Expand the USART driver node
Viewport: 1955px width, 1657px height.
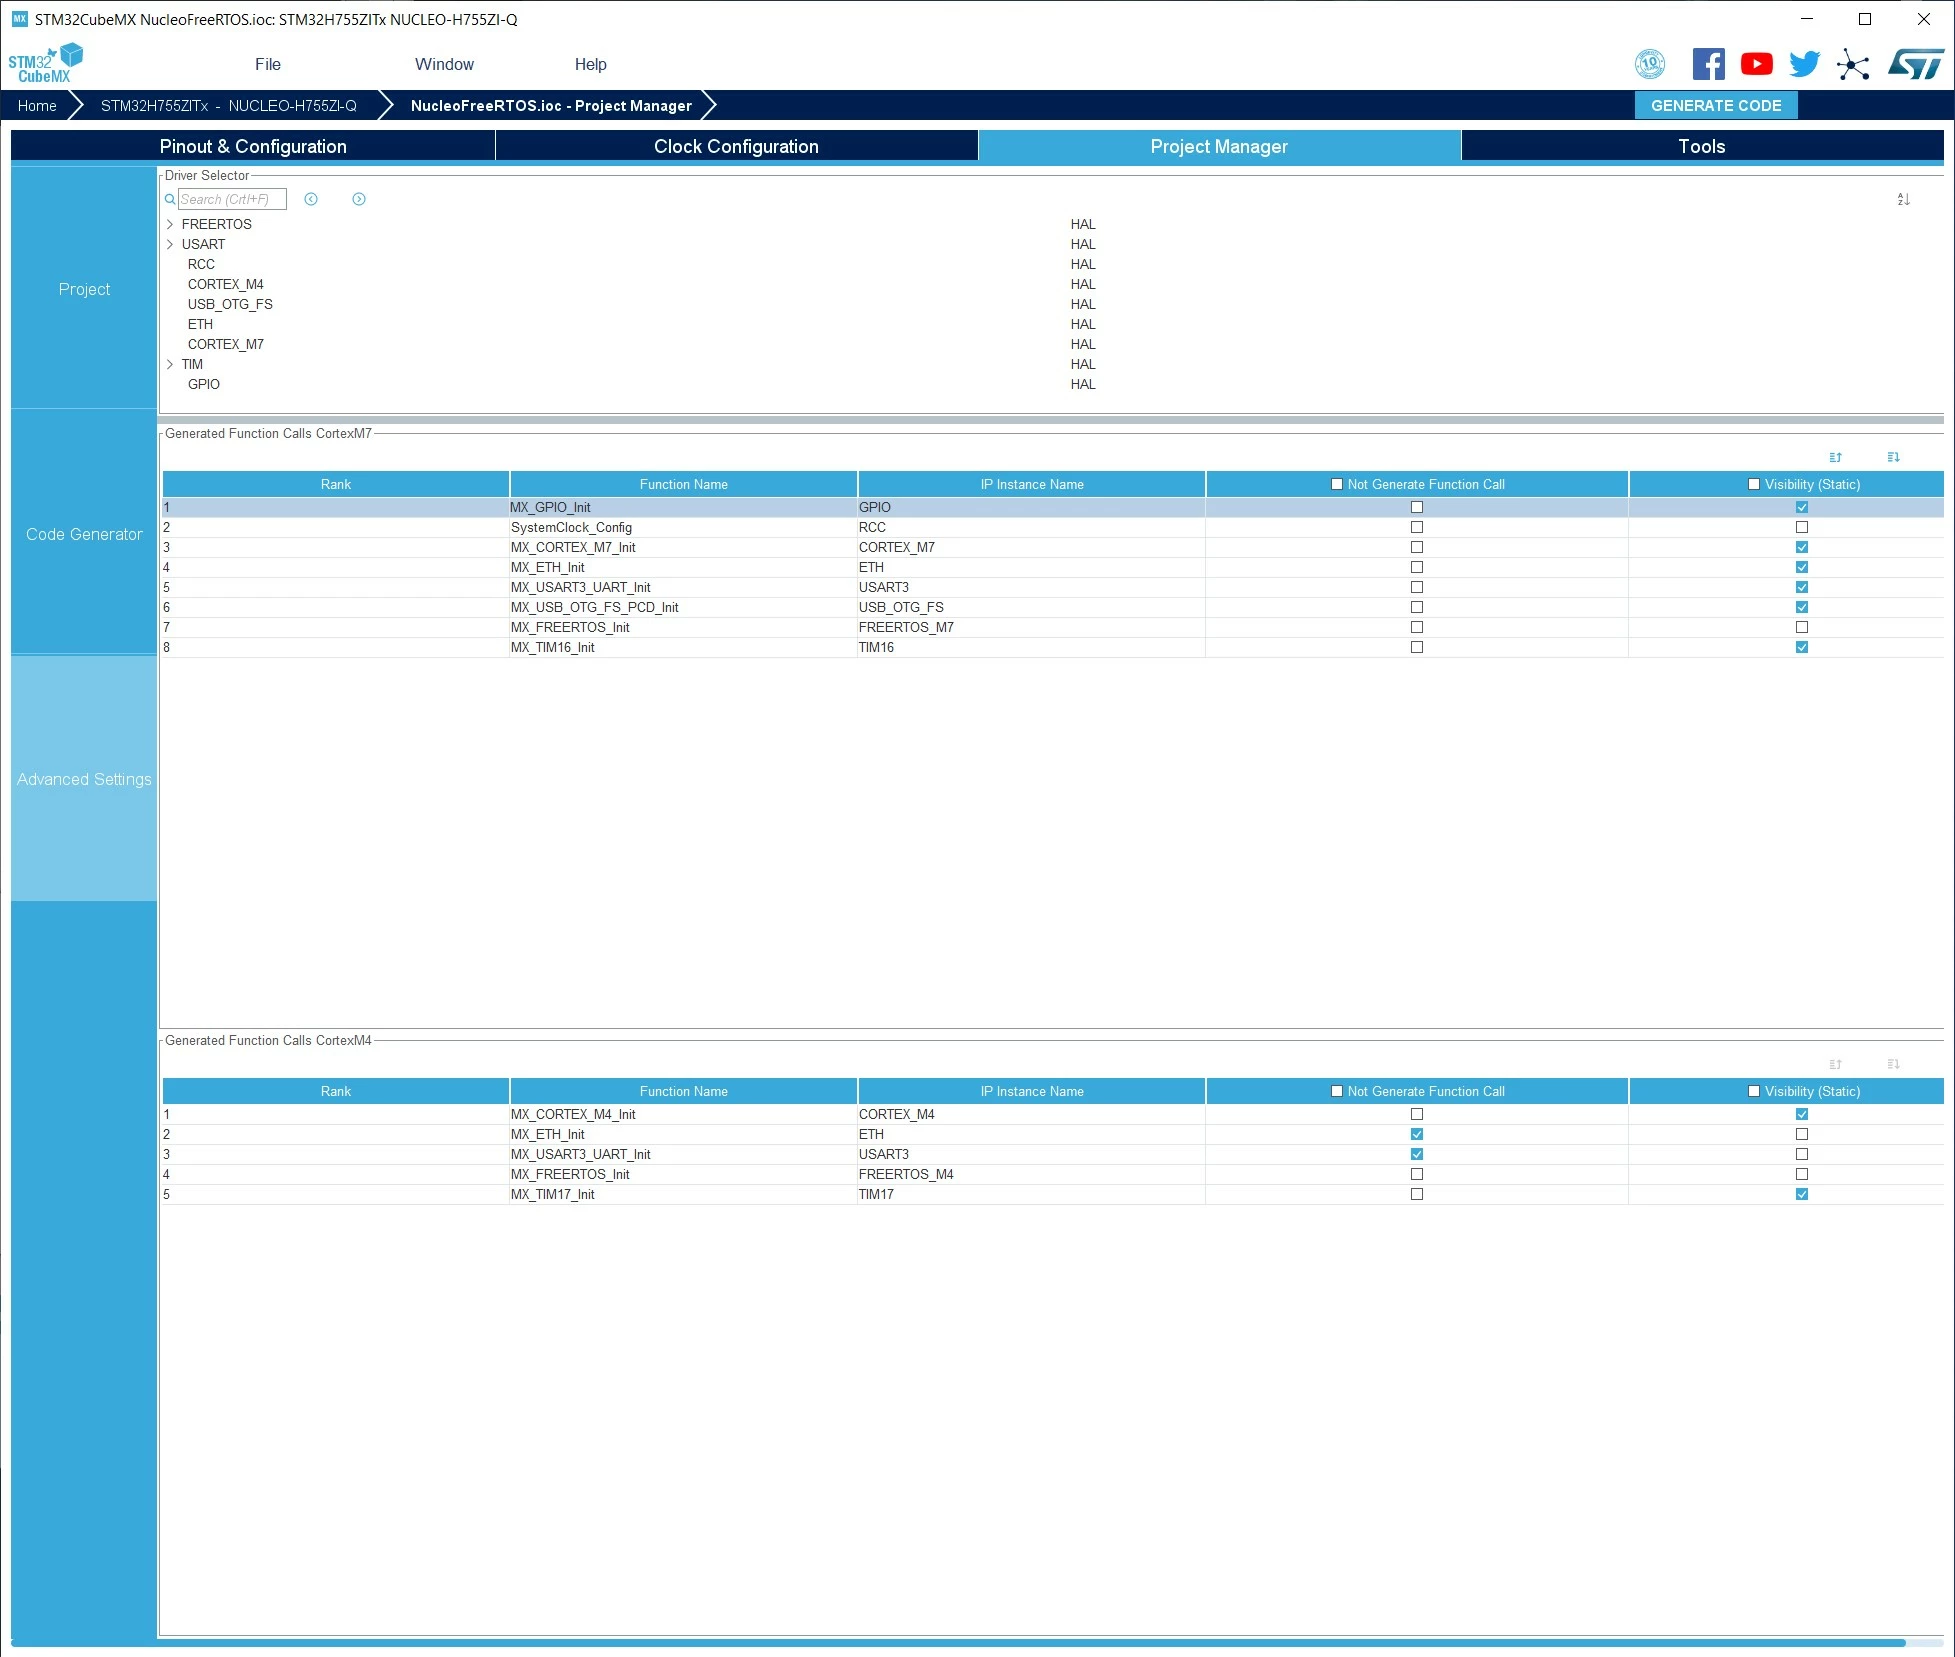170,244
